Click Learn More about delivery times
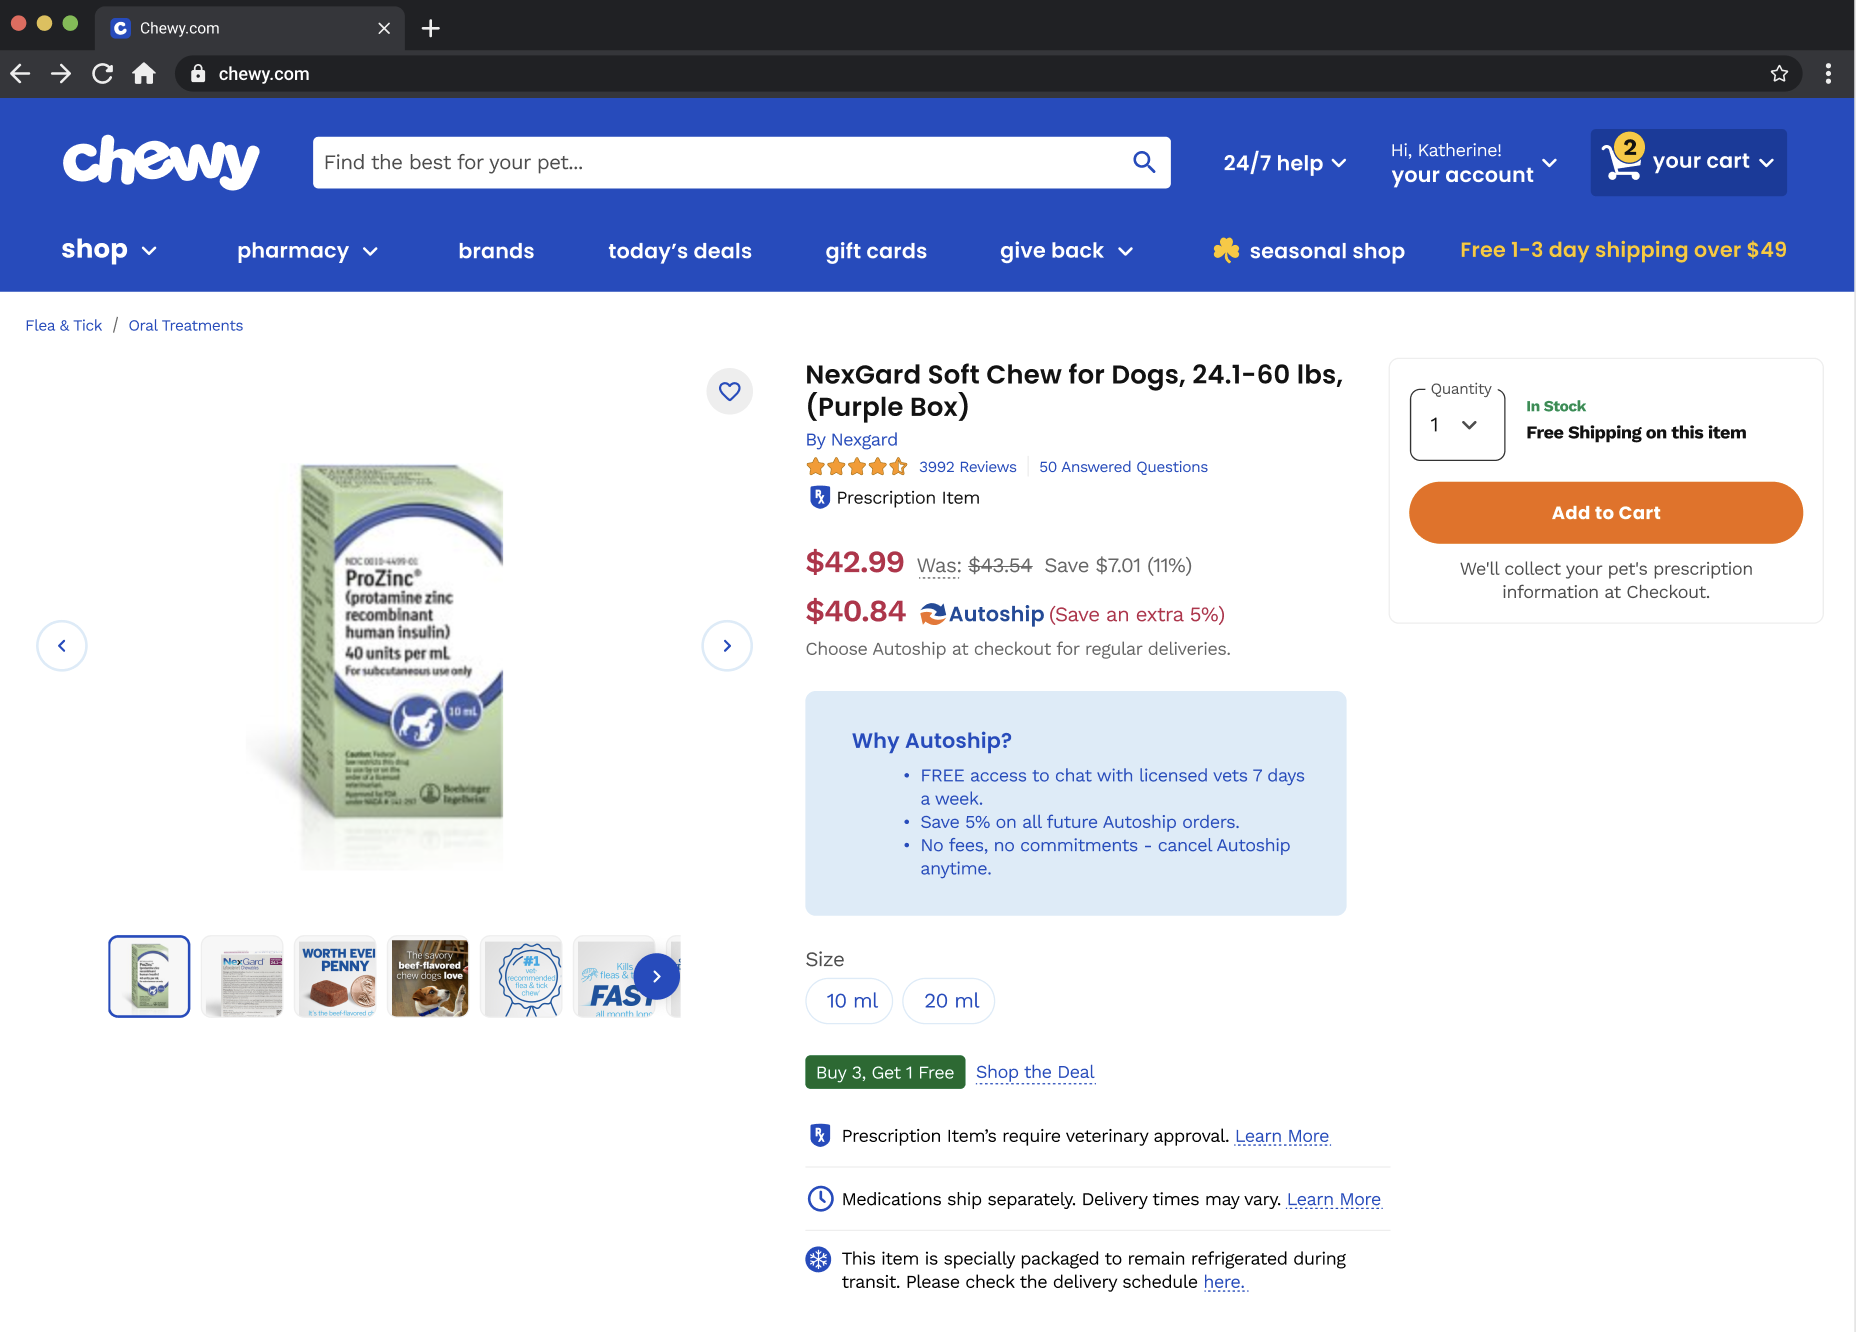Screen dimensions: 1856x1332 1334,1199
